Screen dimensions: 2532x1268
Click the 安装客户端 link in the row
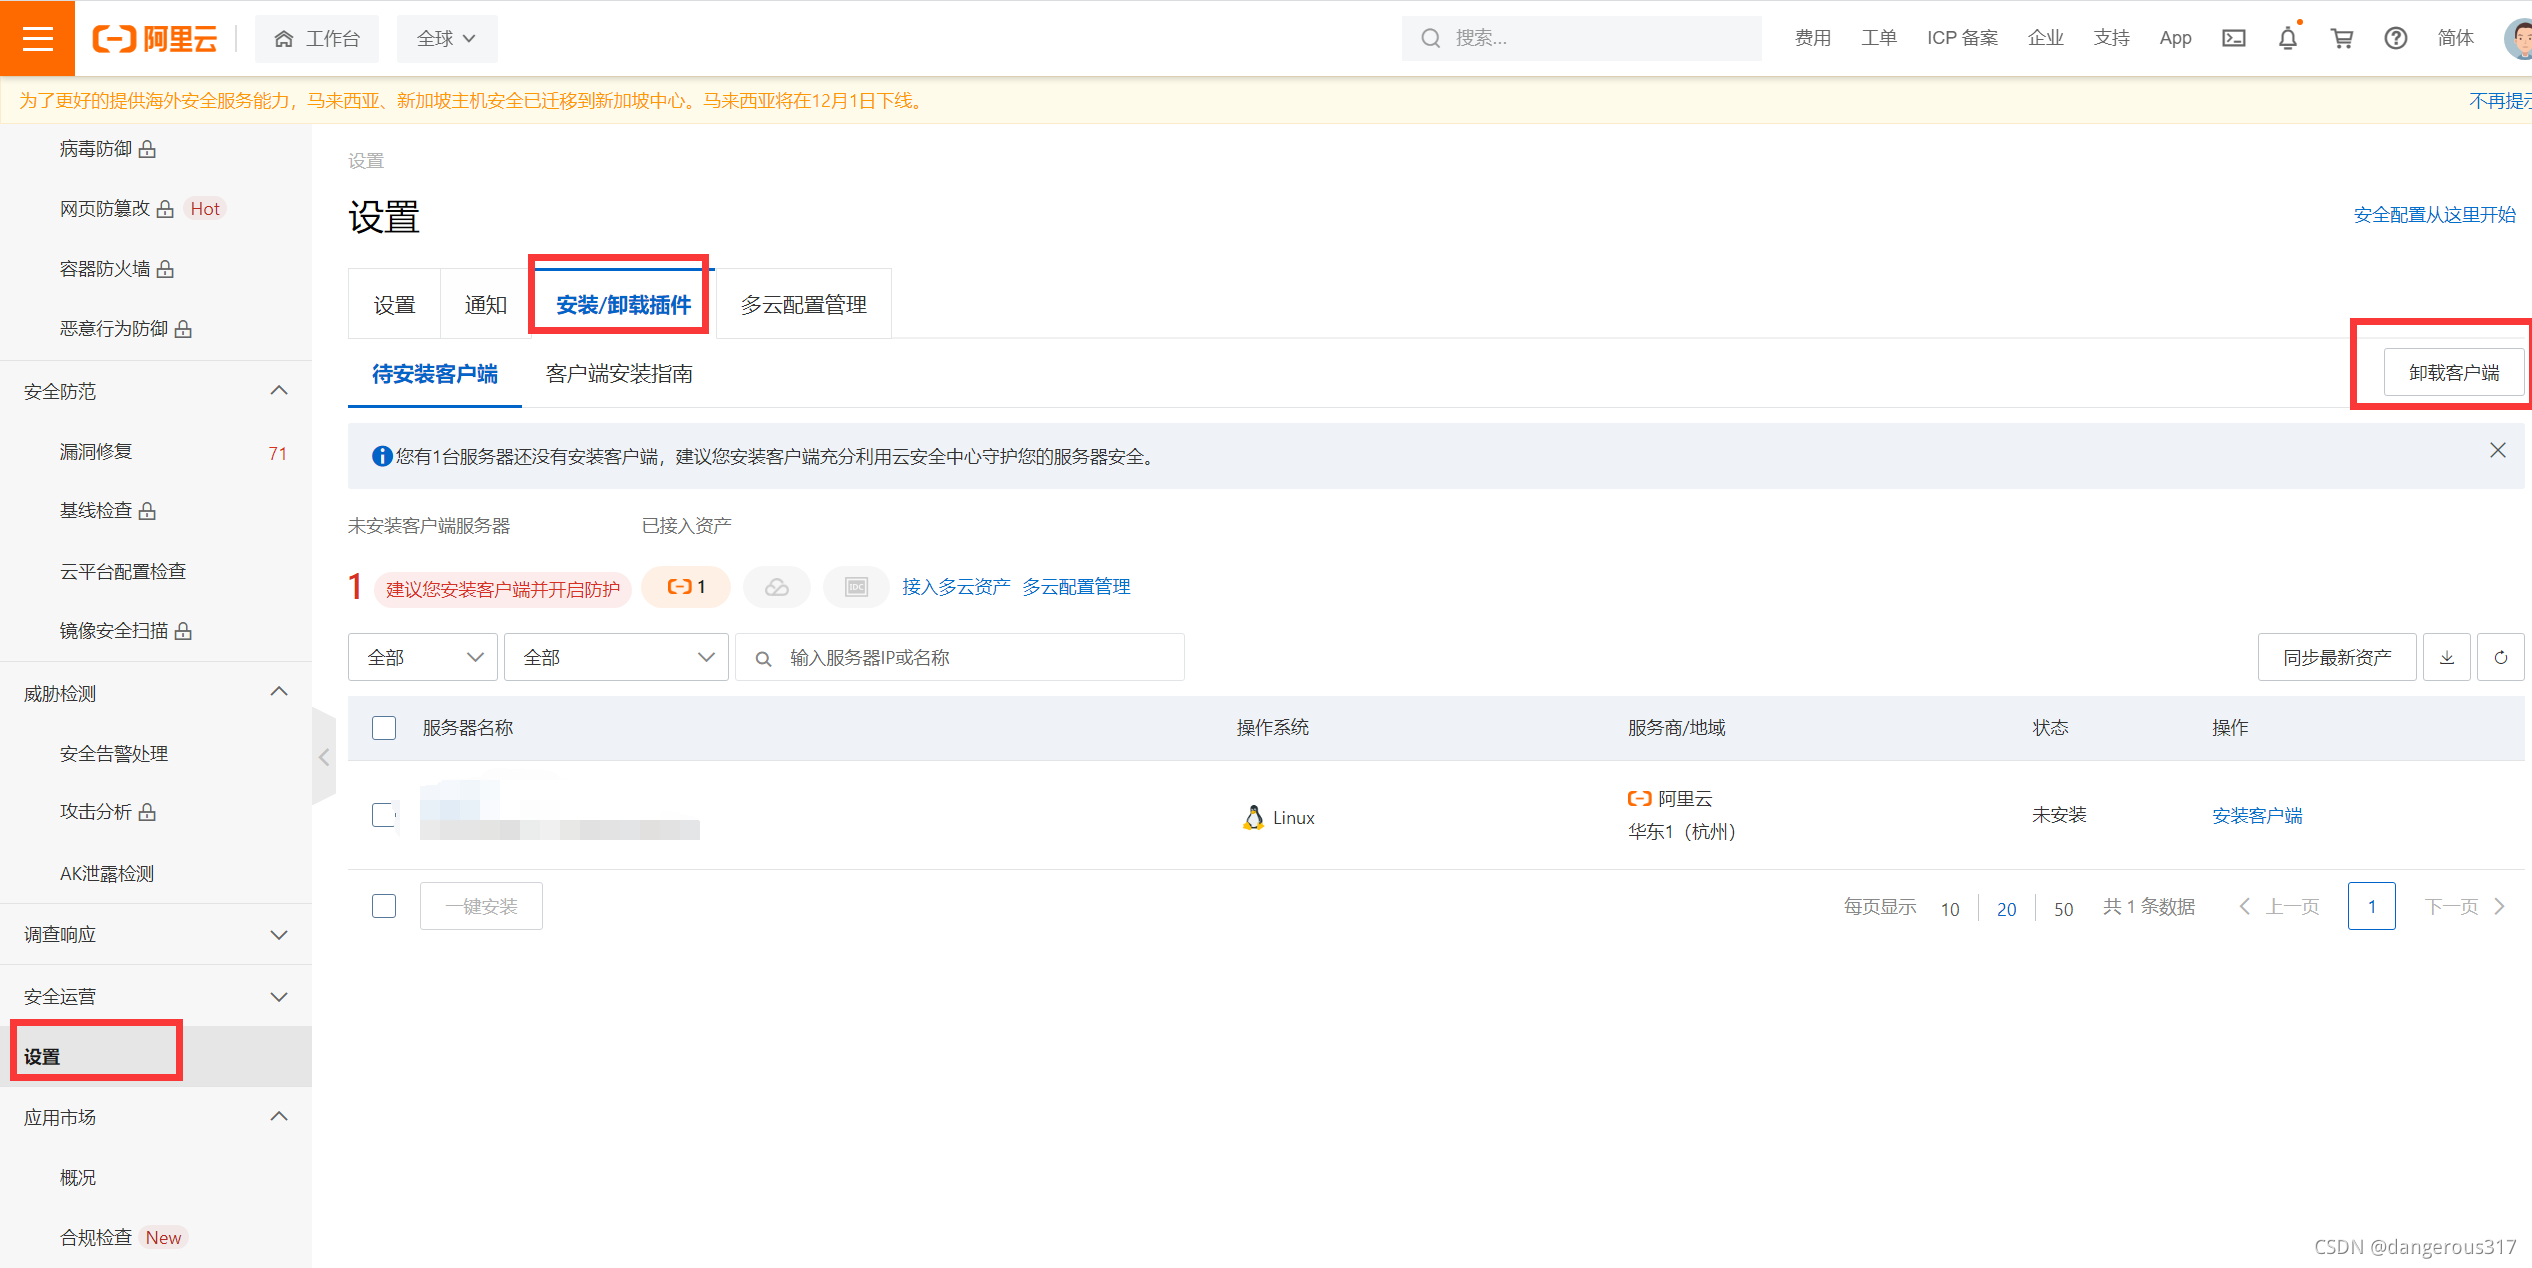[x=2257, y=816]
